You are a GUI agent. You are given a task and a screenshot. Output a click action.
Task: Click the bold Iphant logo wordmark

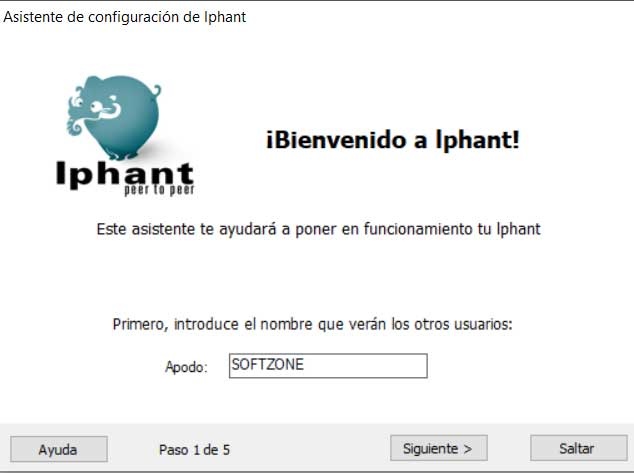coord(125,174)
